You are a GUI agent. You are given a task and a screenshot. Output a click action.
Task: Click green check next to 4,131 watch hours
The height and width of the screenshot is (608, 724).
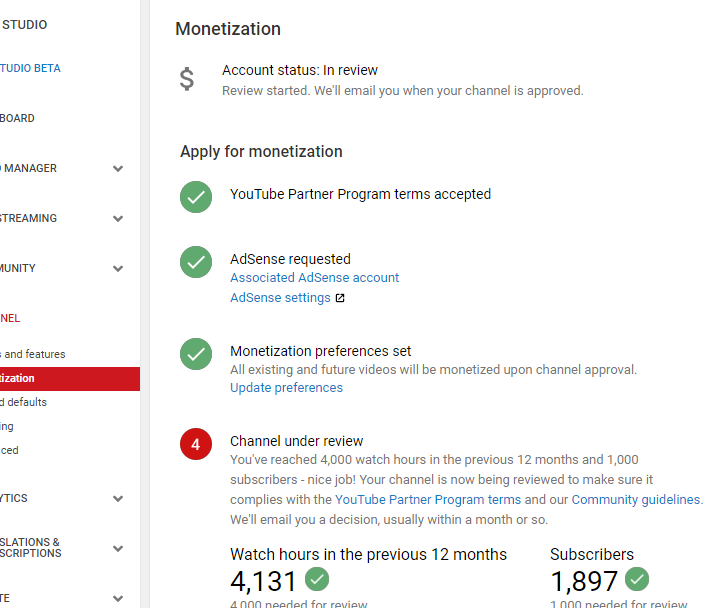click(317, 579)
